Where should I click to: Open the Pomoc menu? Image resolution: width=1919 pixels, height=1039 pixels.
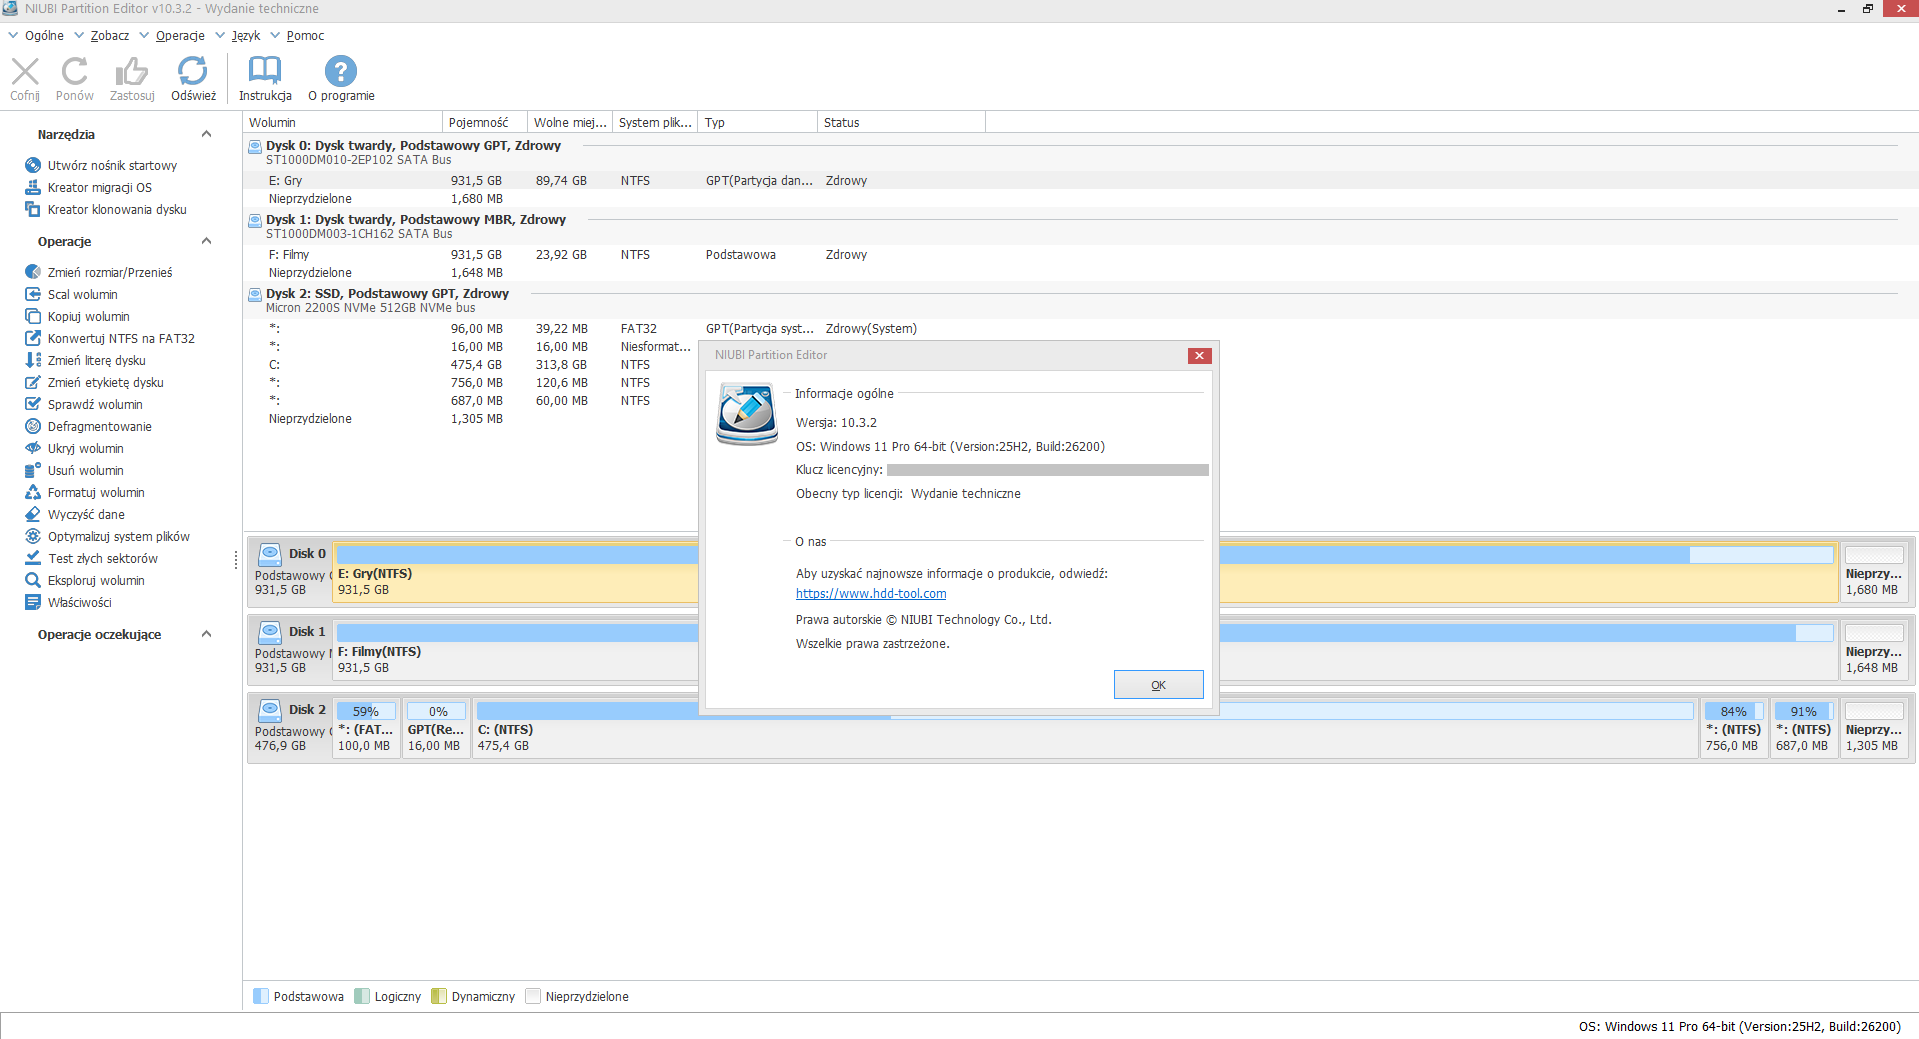(305, 36)
